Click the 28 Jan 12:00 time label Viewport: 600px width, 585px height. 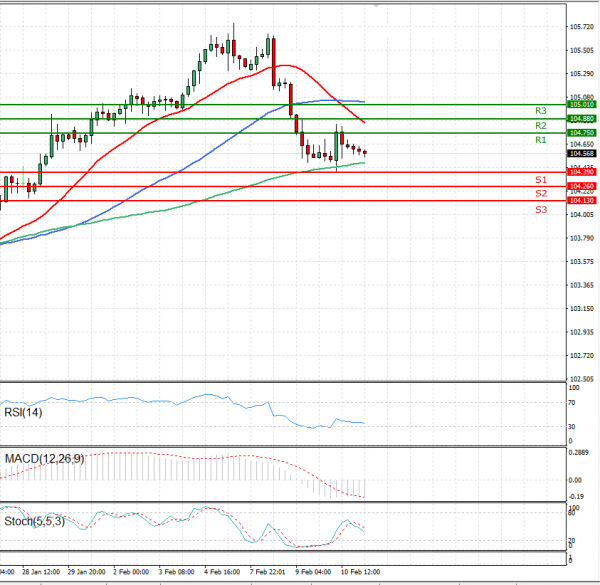[x=41, y=572]
